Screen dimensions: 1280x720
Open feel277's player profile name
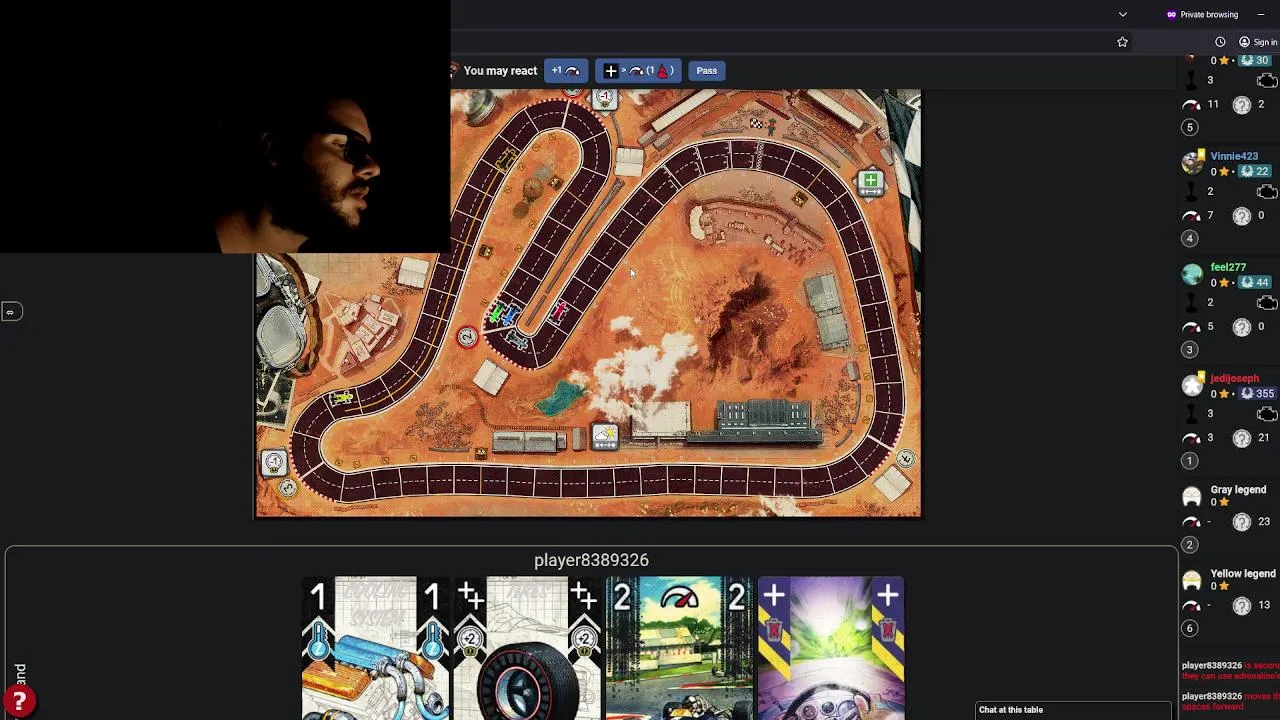point(1228,268)
